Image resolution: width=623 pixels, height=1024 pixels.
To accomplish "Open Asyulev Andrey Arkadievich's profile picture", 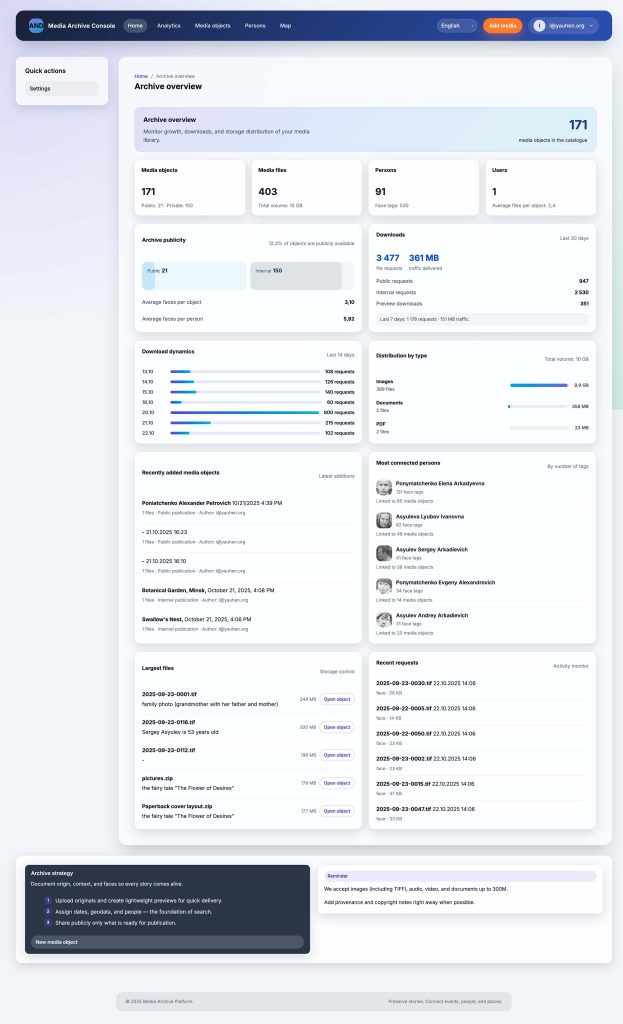I will pos(384,619).
